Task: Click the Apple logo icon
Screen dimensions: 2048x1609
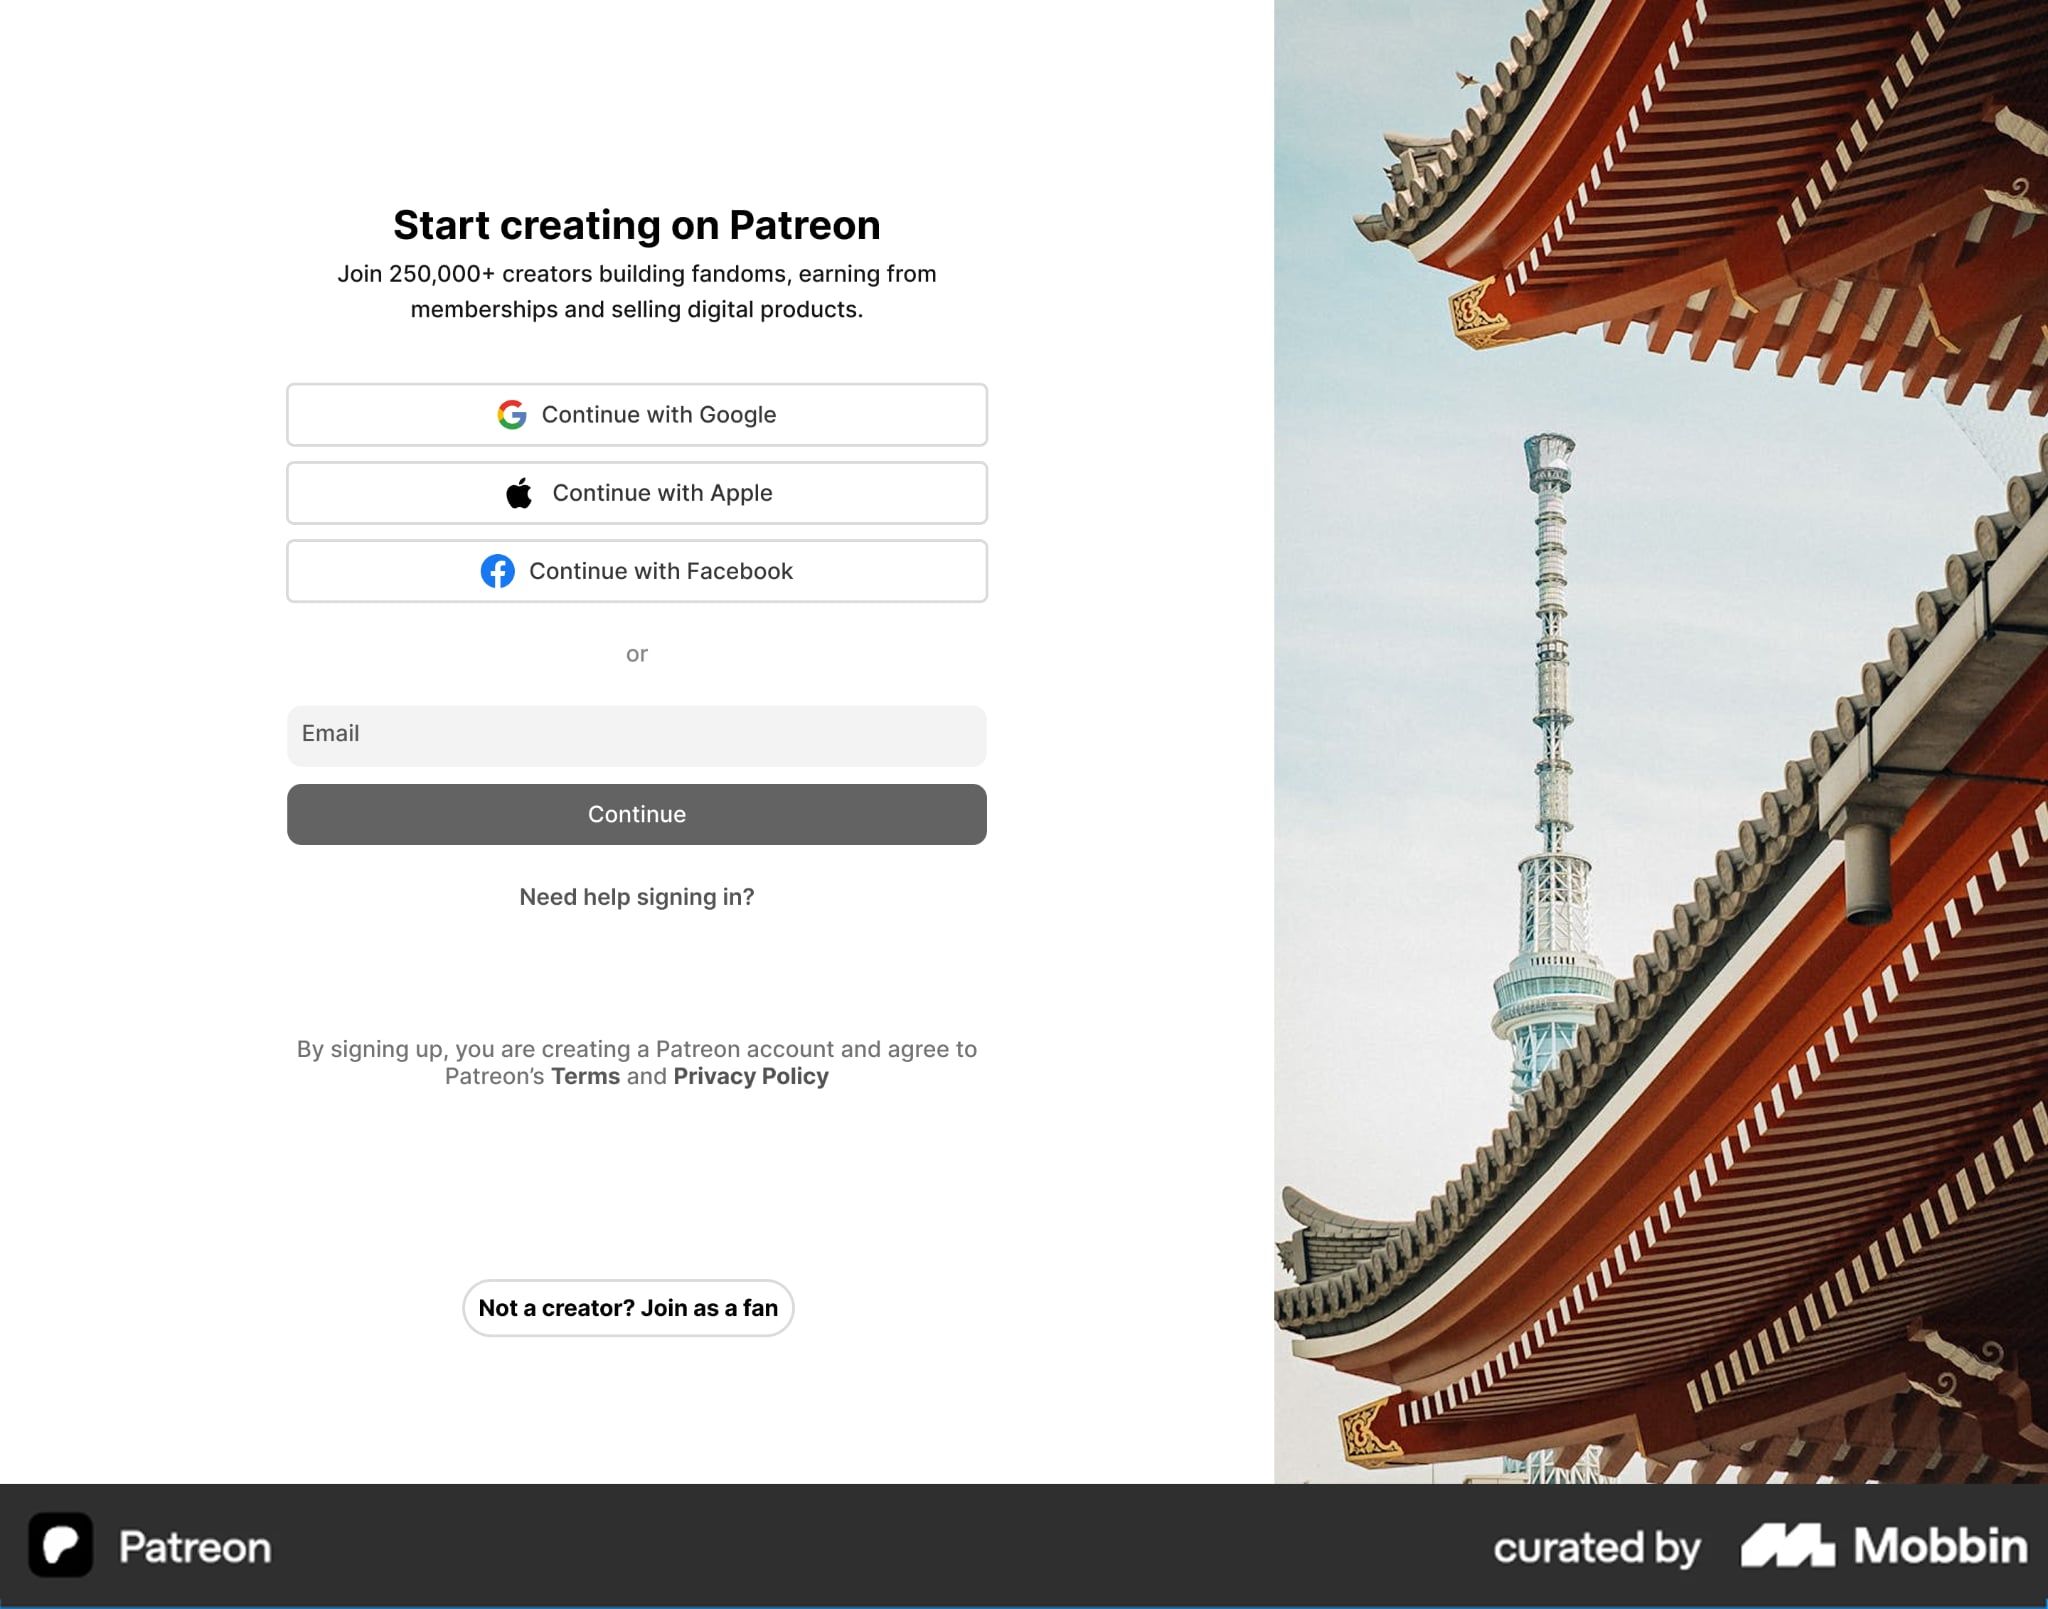Action: [x=519, y=493]
